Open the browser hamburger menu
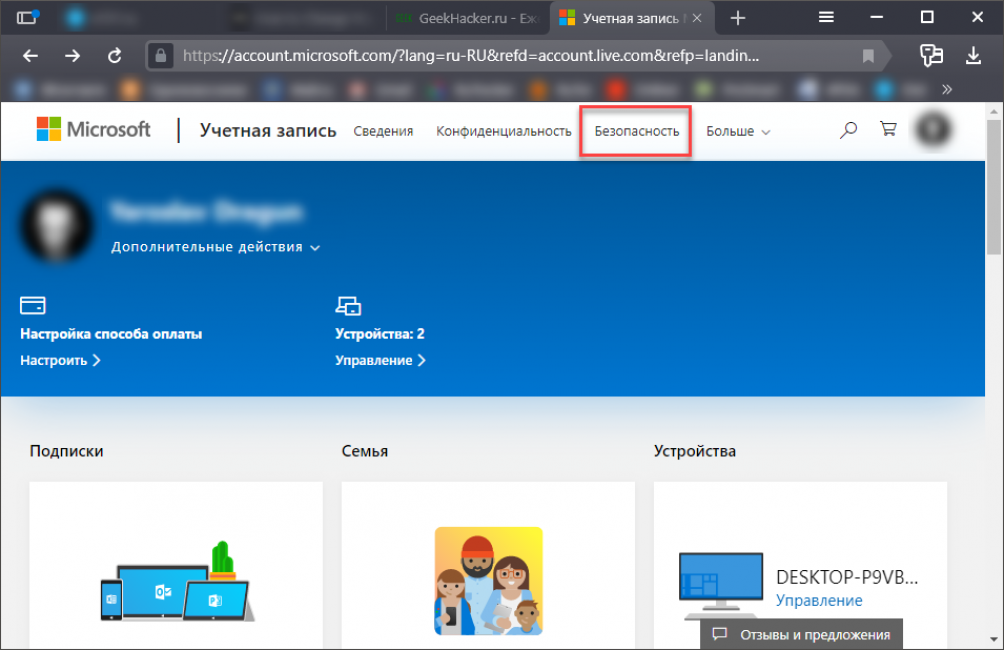1004x650 pixels. coord(826,17)
